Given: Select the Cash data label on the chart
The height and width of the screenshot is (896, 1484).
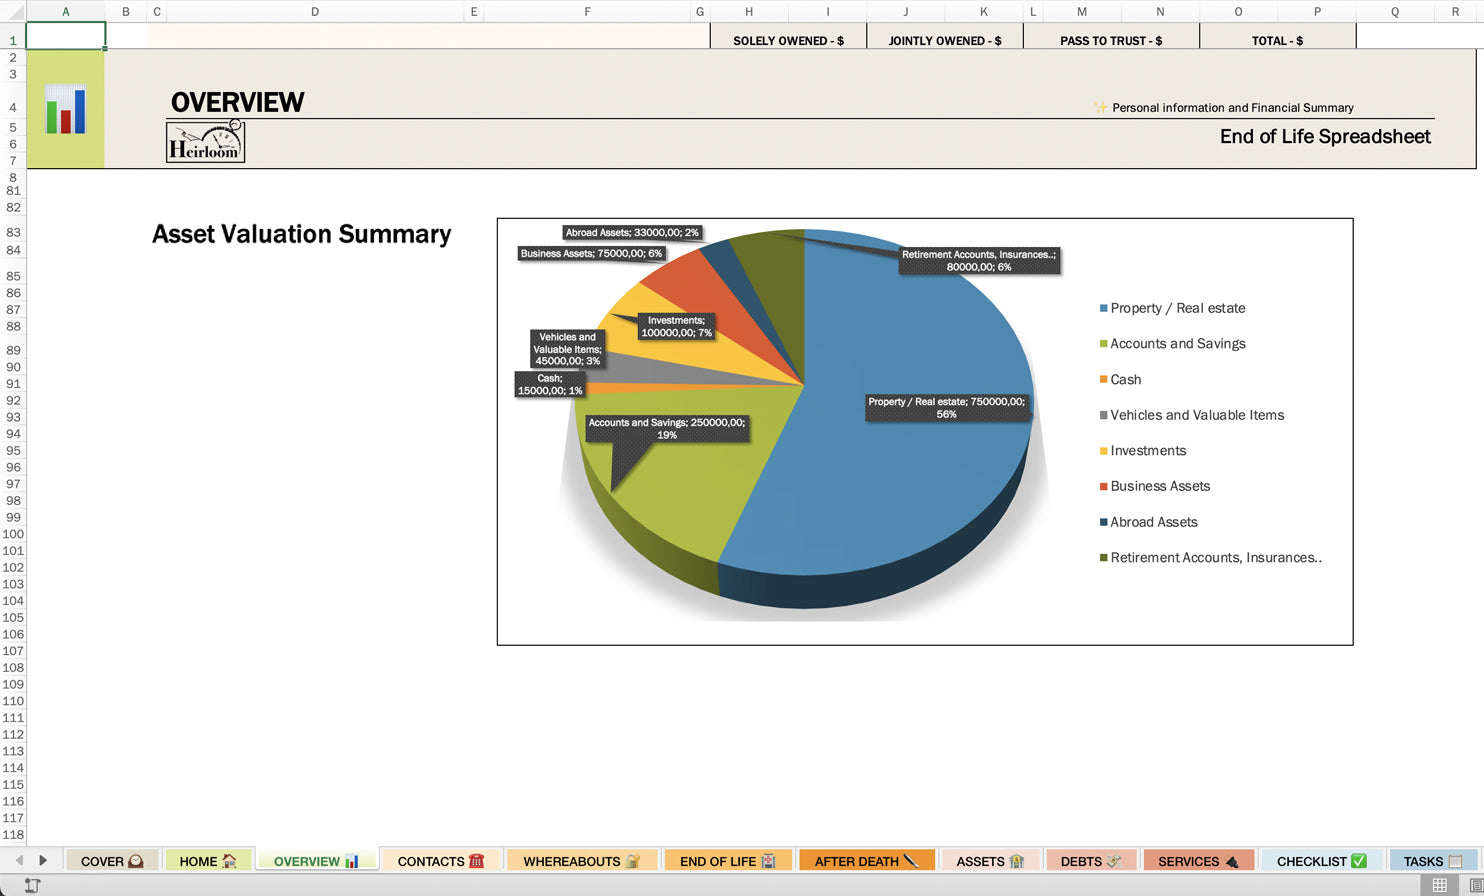Looking at the screenshot, I should pos(548,384).
